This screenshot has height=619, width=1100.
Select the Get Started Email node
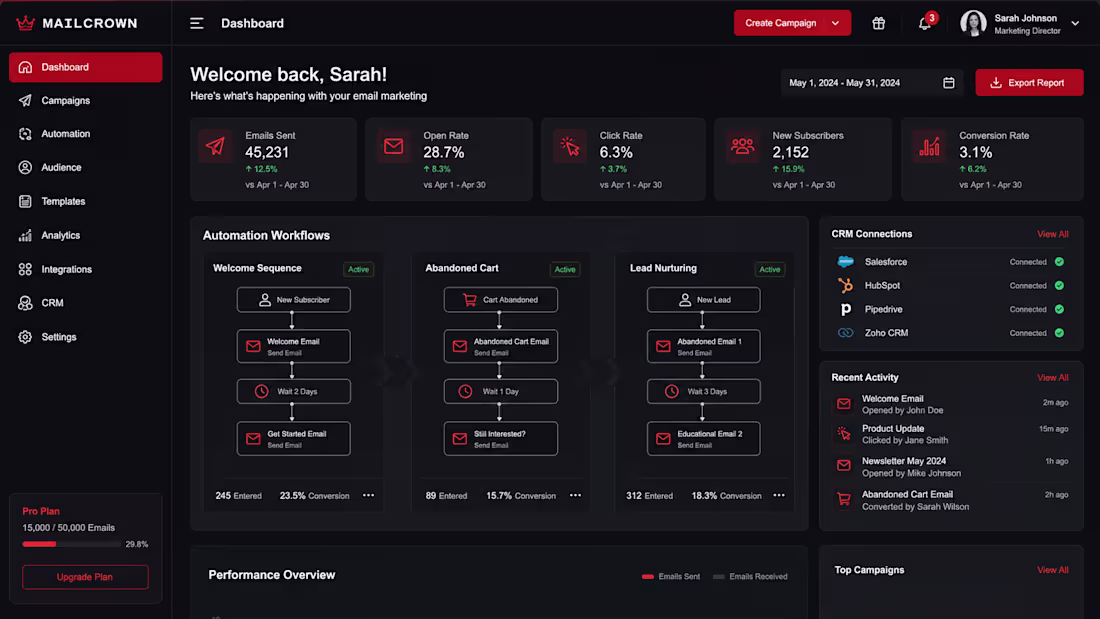(x=293, y=439)
